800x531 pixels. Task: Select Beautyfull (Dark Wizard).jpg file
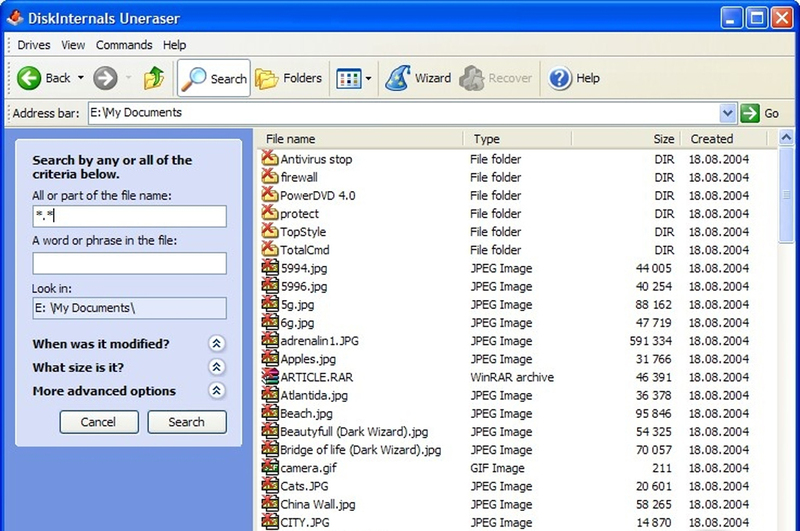[354, 432]
